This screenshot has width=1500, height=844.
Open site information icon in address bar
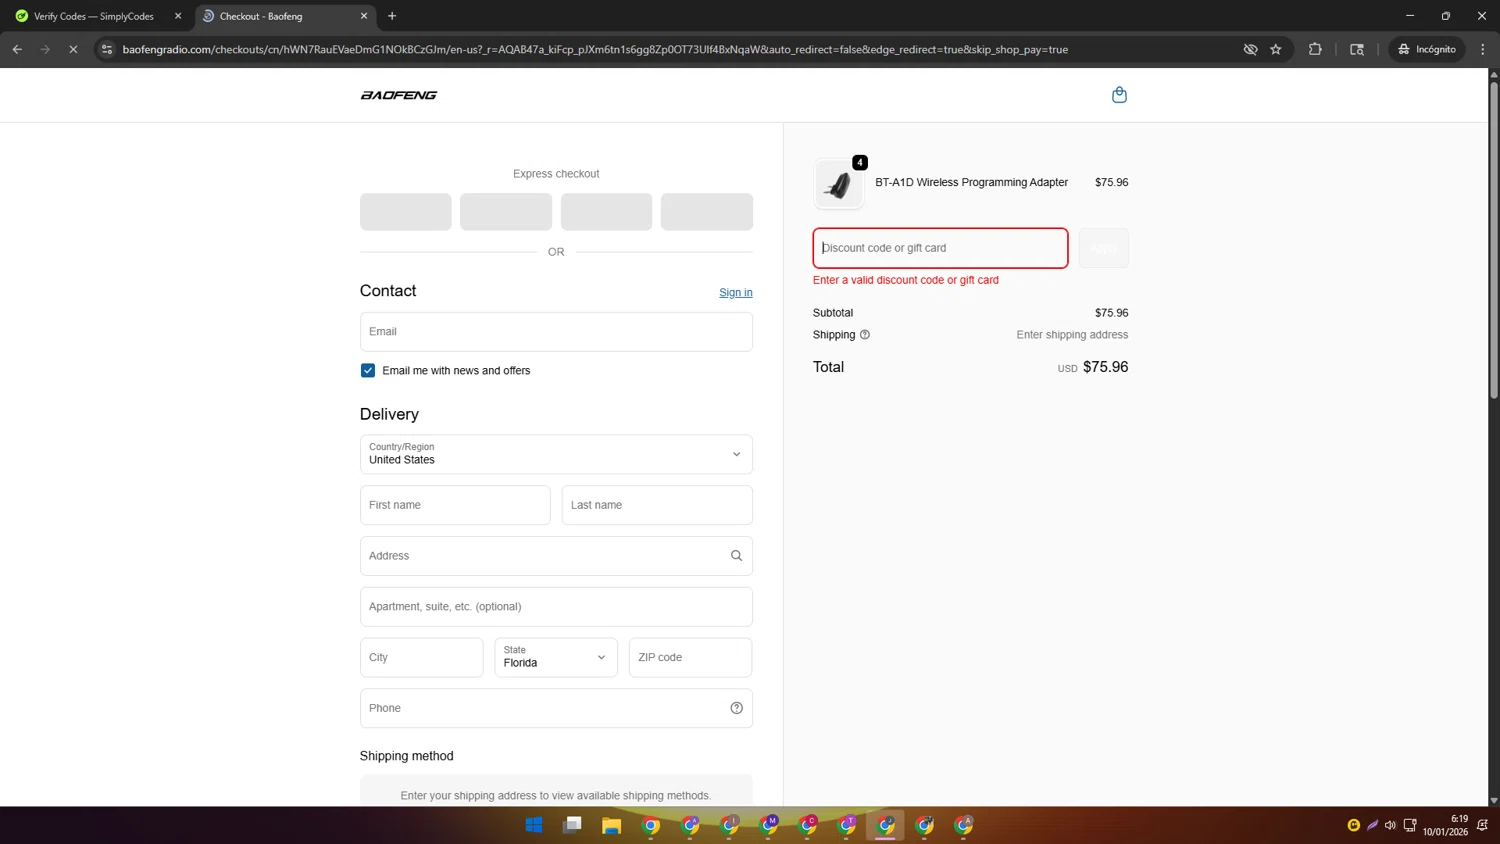pos(107,49)
